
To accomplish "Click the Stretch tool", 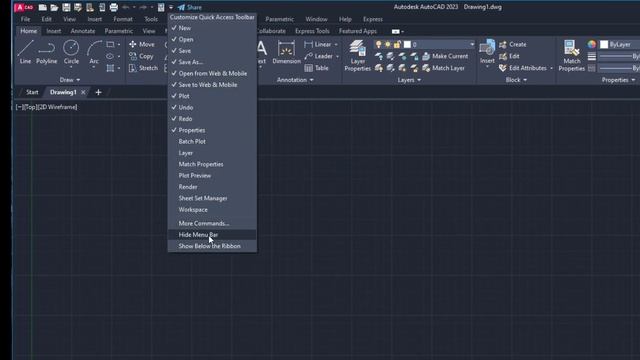I will pyautogui.click(x=143, y=68).
